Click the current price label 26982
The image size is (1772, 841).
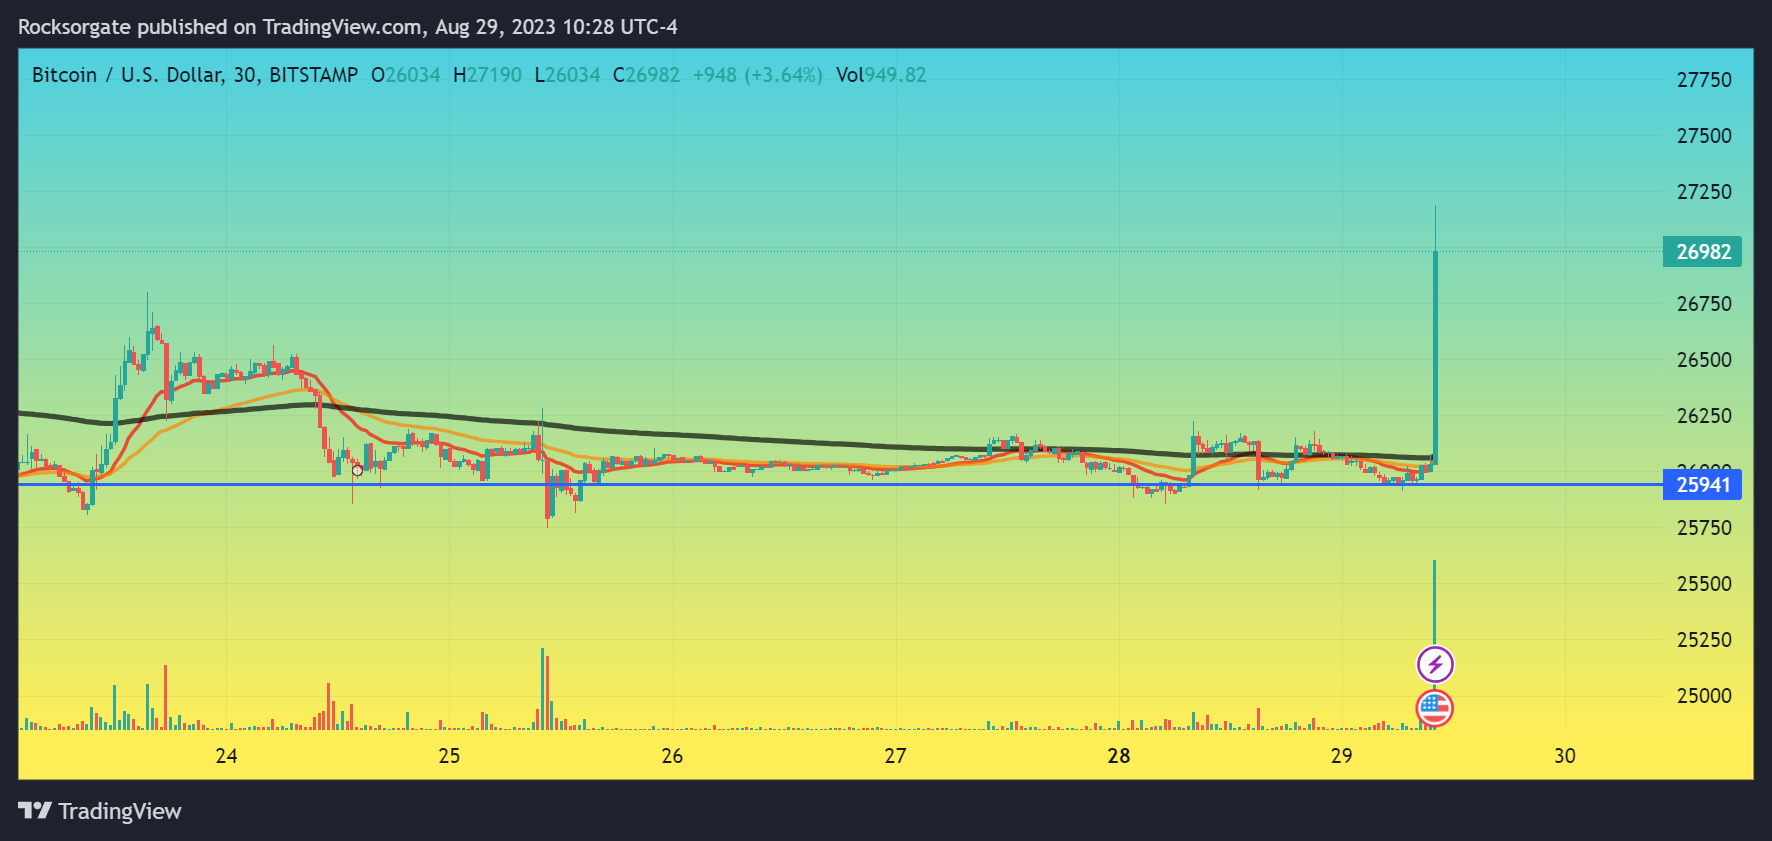tap(1702, 252)
